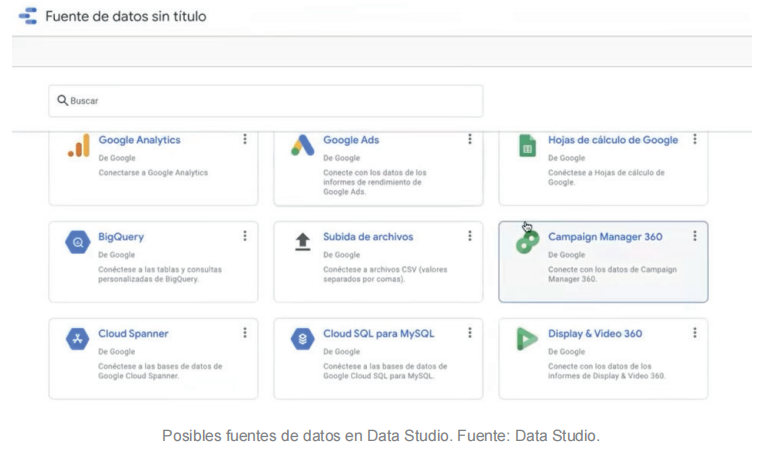This screenshot has height=466, width=770.
Task: Select the Subida de archivos connector title
Action: coord(368,237)
